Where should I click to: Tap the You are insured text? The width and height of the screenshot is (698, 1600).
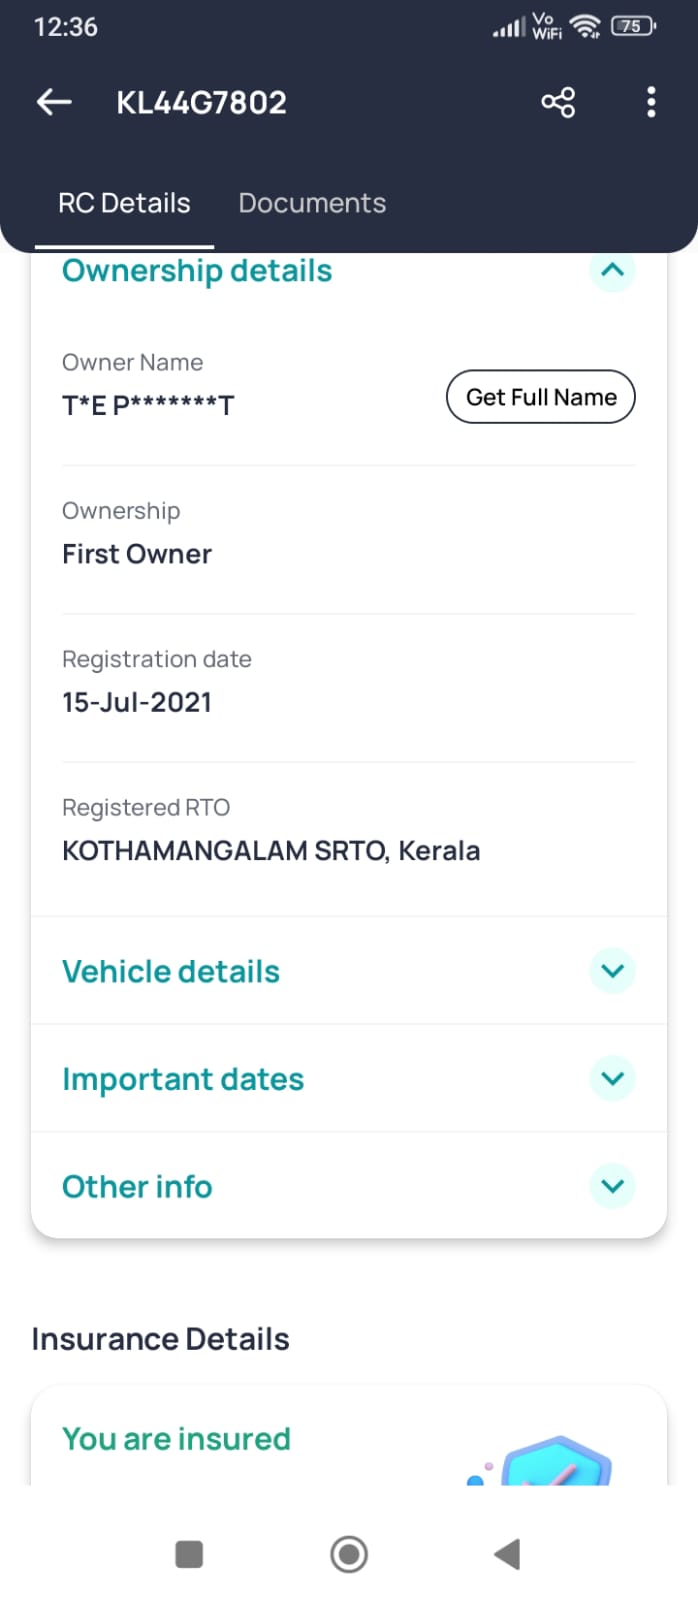tap(176, 1438)
